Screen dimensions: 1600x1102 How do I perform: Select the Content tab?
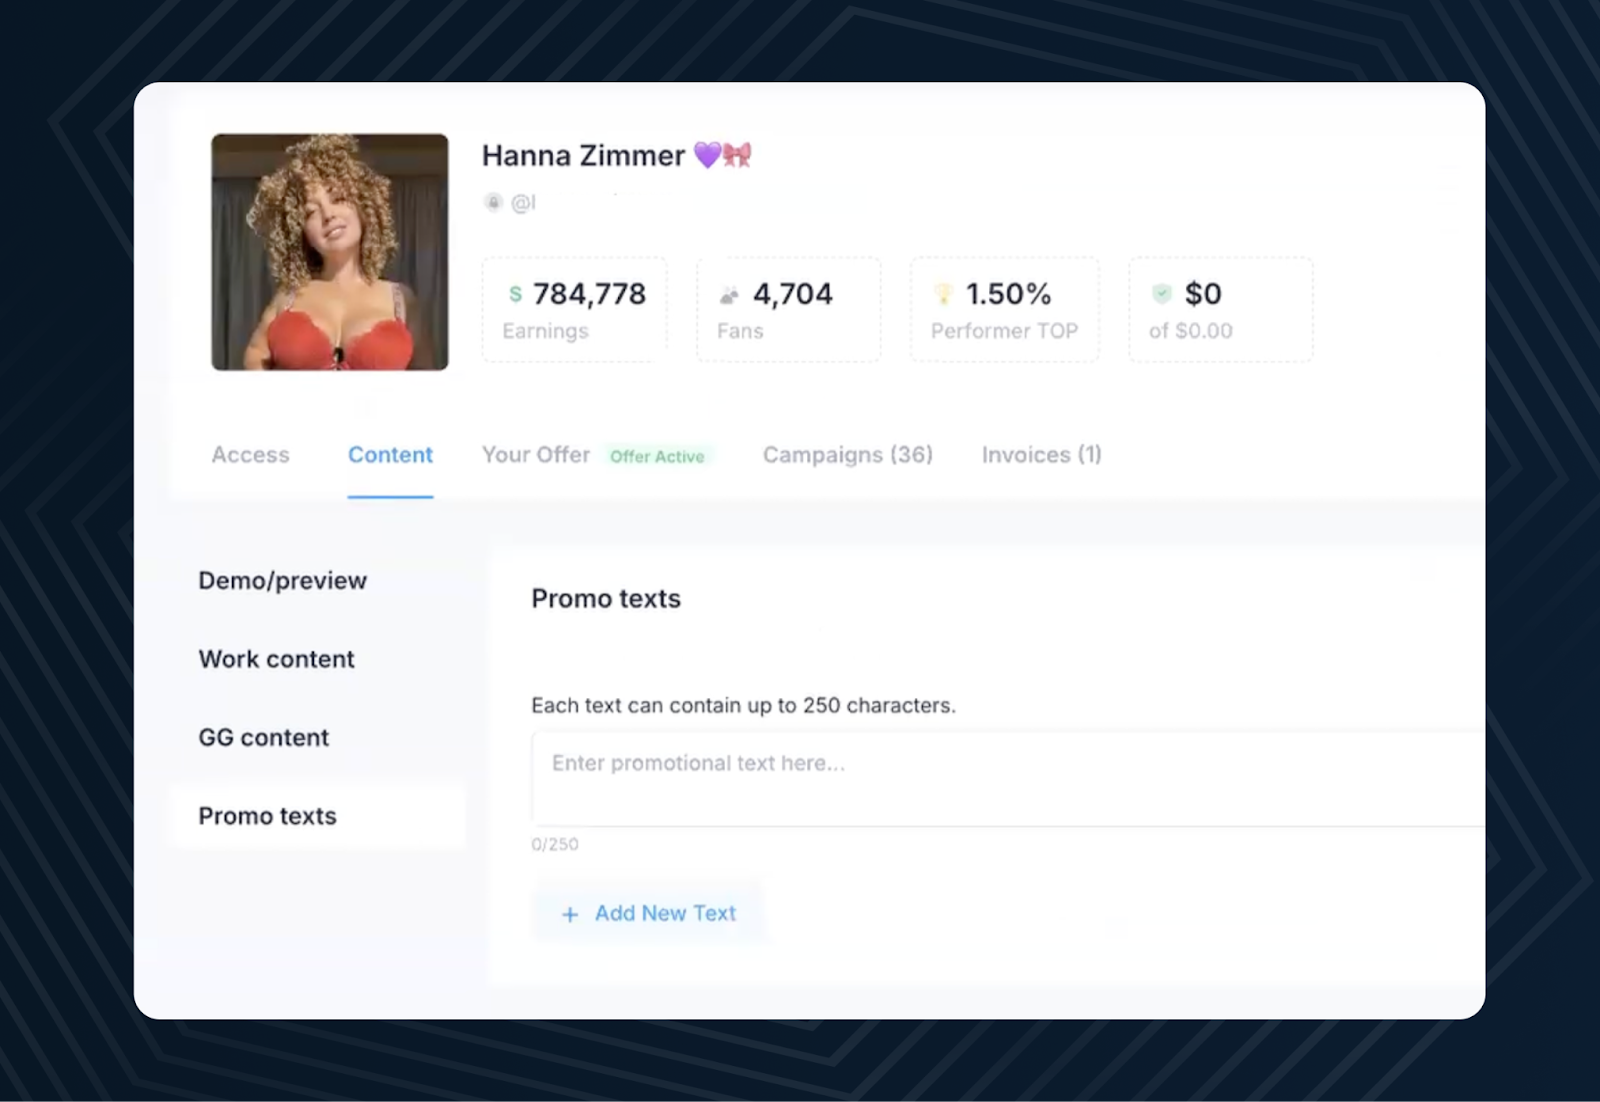coord(390,455)
